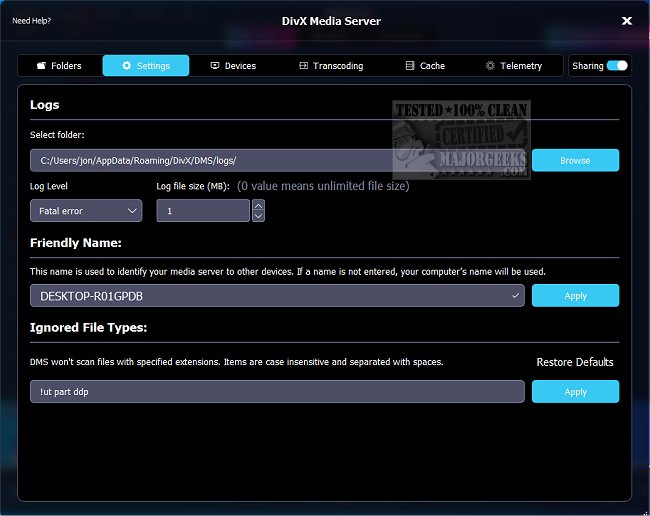Viewport: 650px width, 516px height.
Task: Decrease log file size with down arrow
Action: (258, 216)
